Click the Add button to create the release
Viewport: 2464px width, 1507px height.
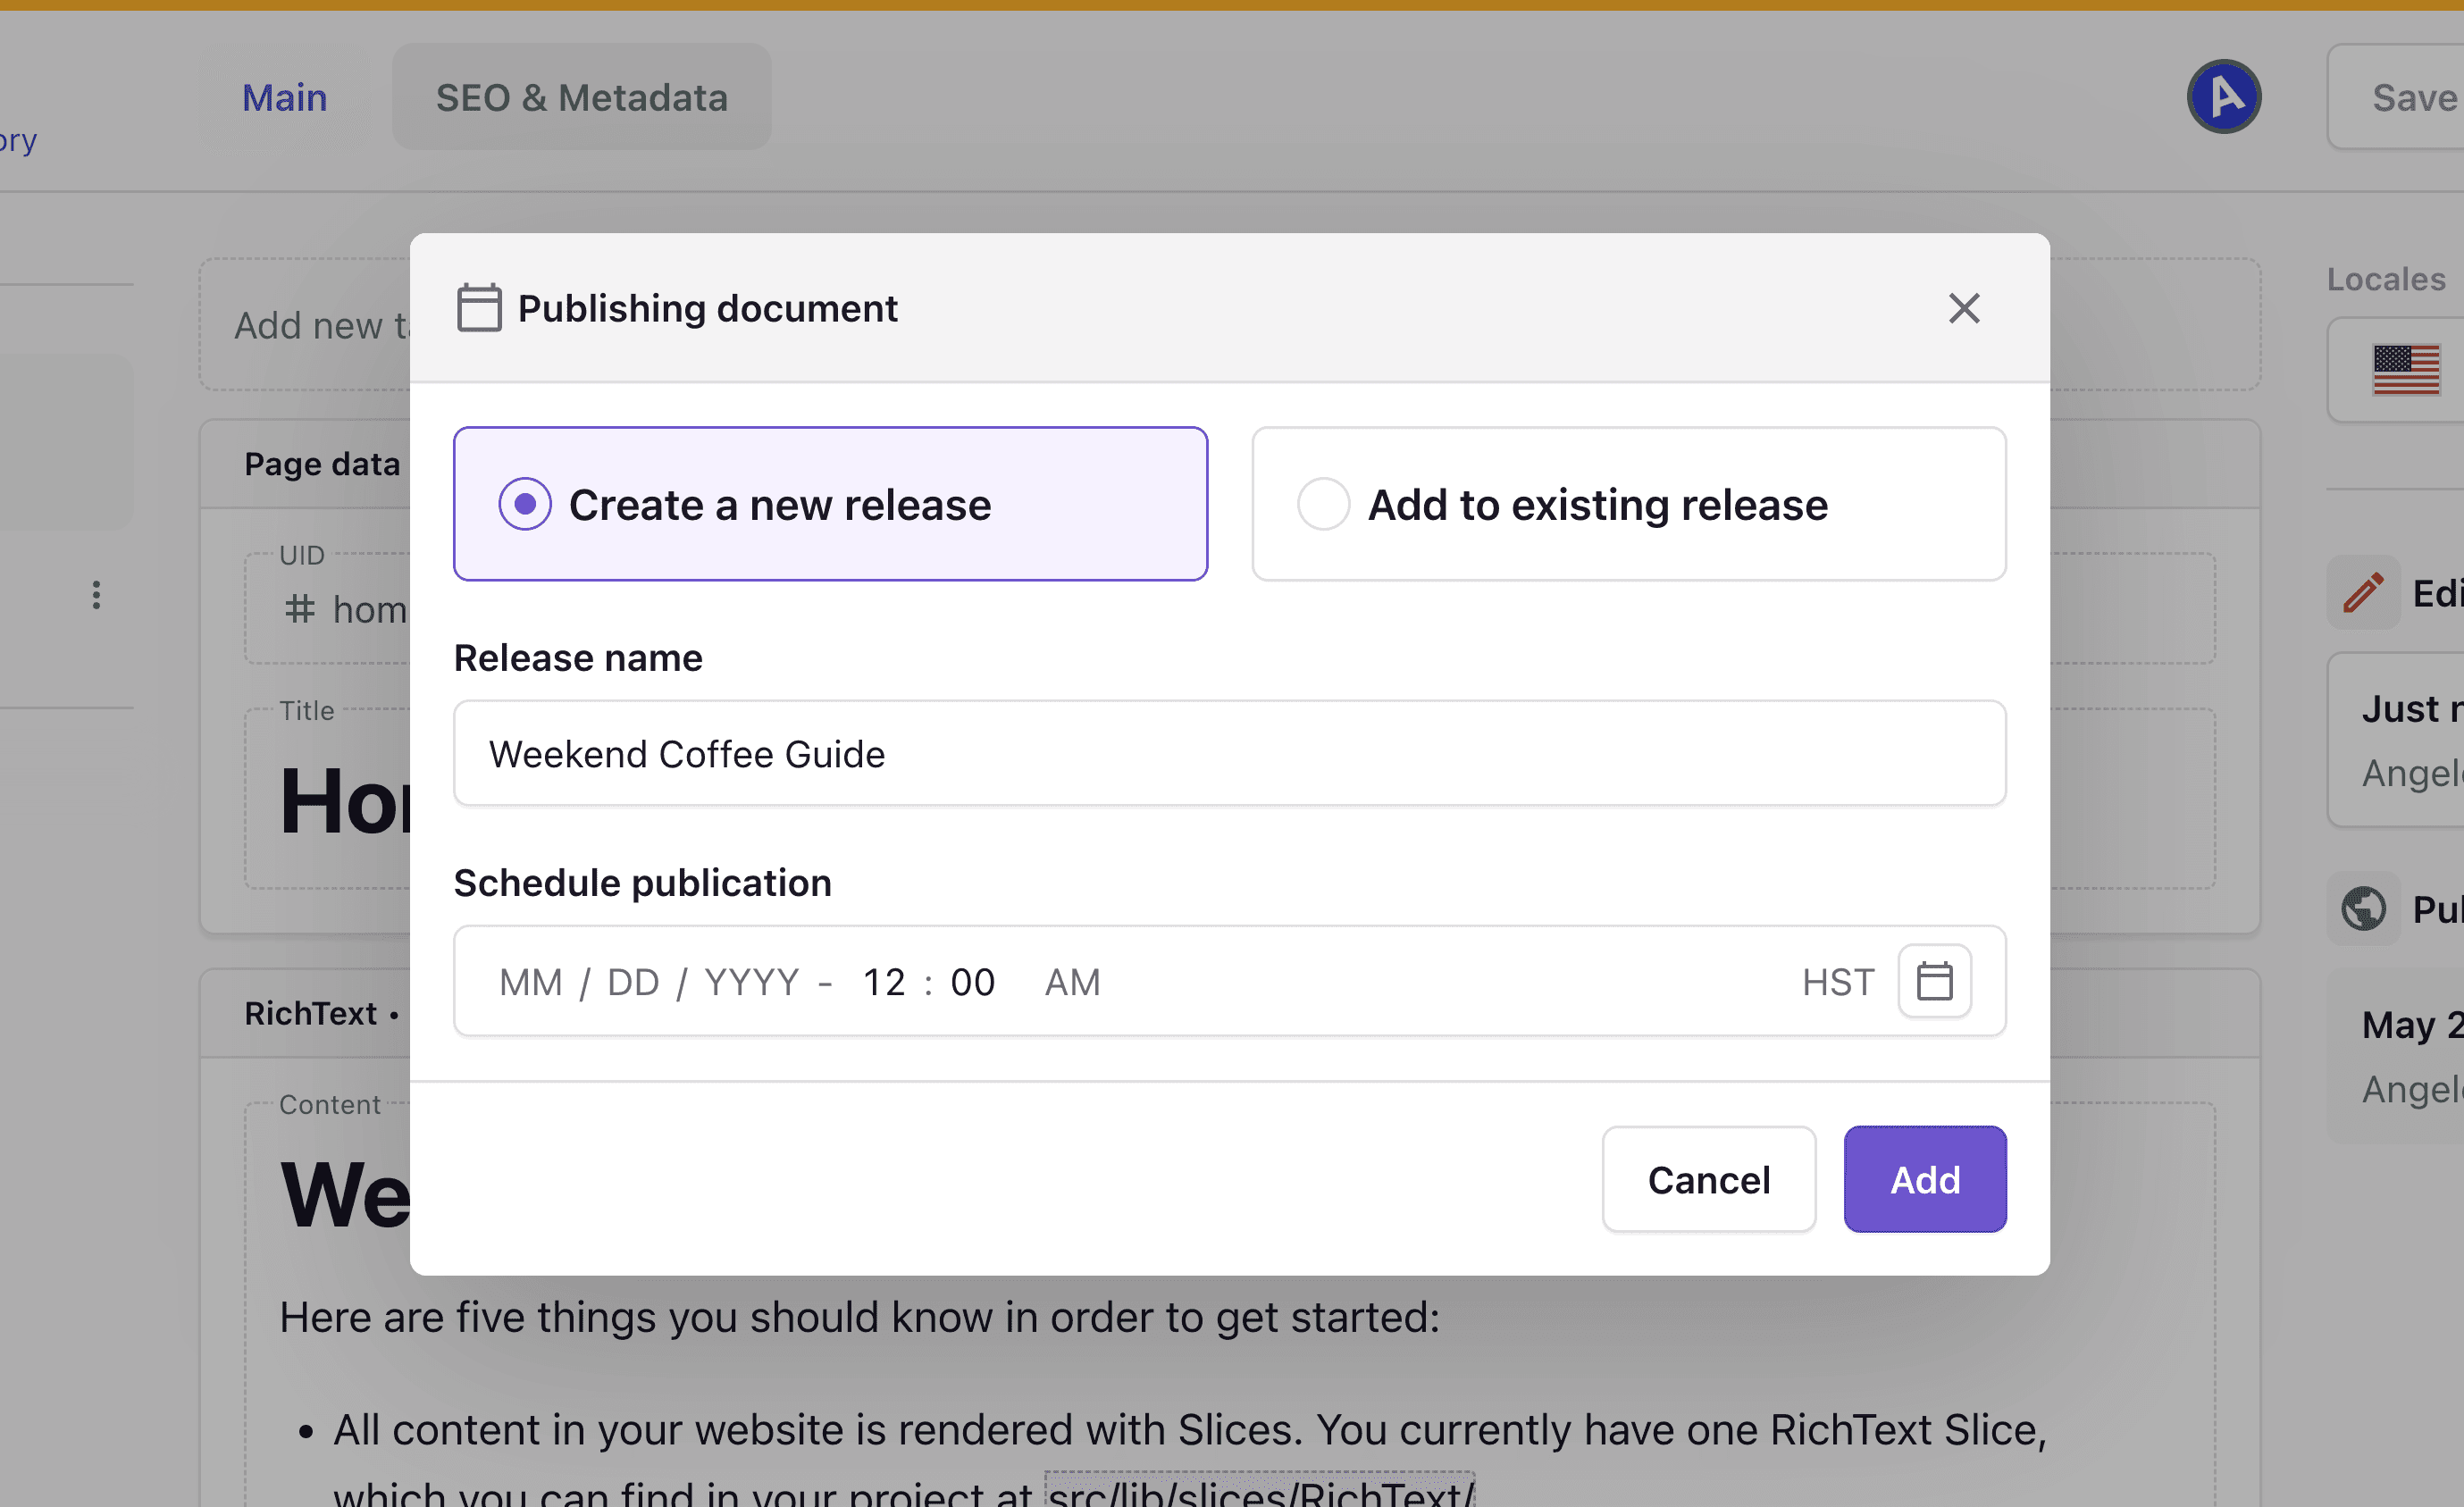[x=1924, y=1179]
